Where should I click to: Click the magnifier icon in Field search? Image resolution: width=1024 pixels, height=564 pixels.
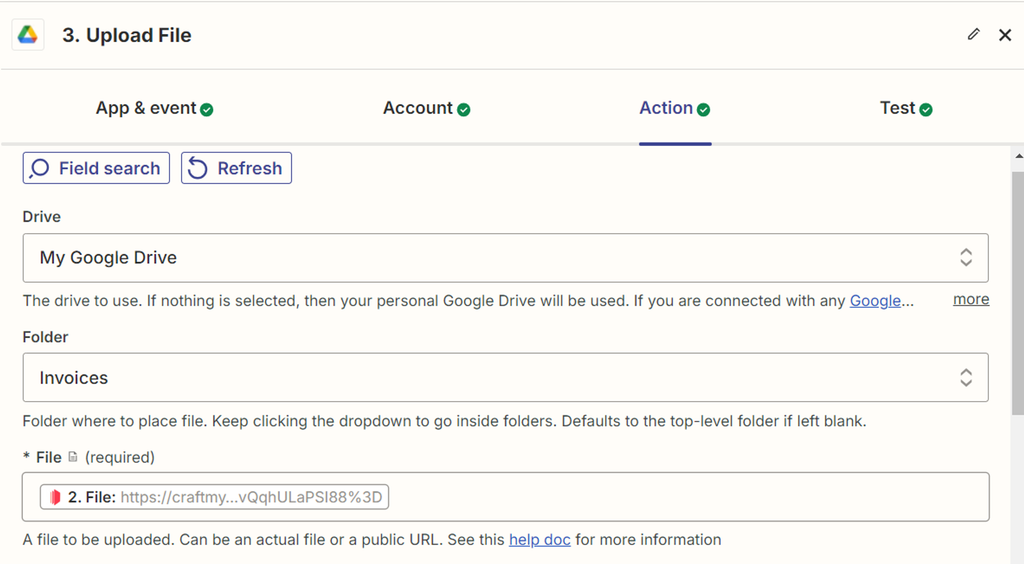tap(39, 168)
